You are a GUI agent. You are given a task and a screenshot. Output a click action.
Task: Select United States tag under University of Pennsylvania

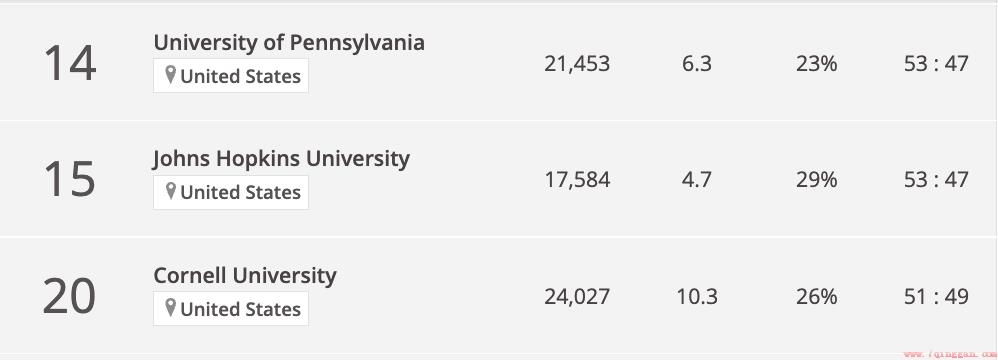[x=231, y=76]
